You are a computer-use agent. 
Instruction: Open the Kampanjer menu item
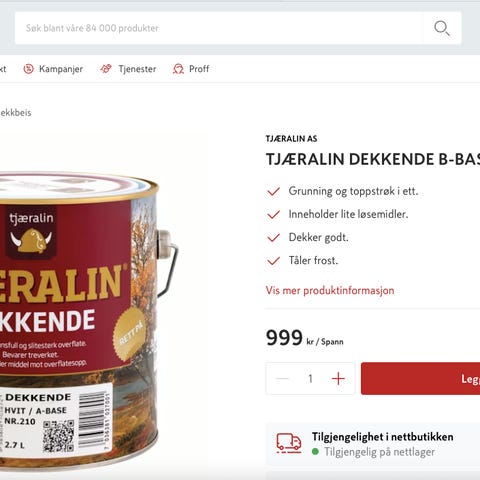coord(53,69)
